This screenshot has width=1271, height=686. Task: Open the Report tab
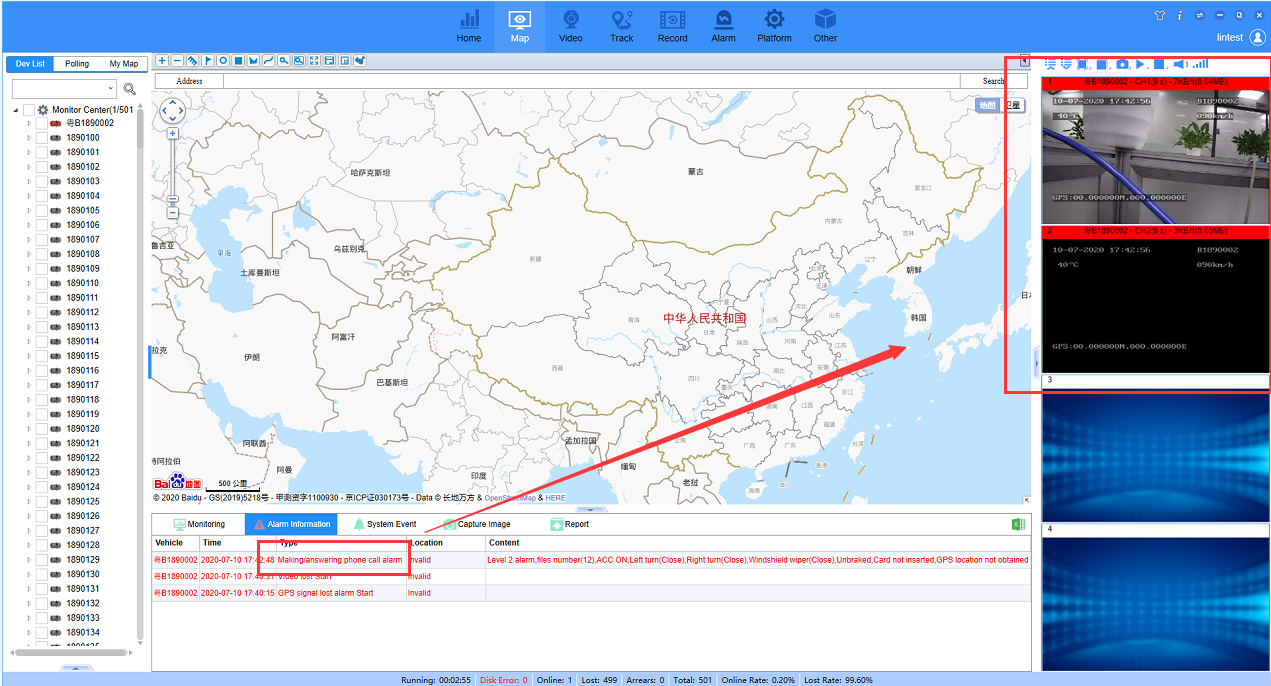tap(570, 524)
